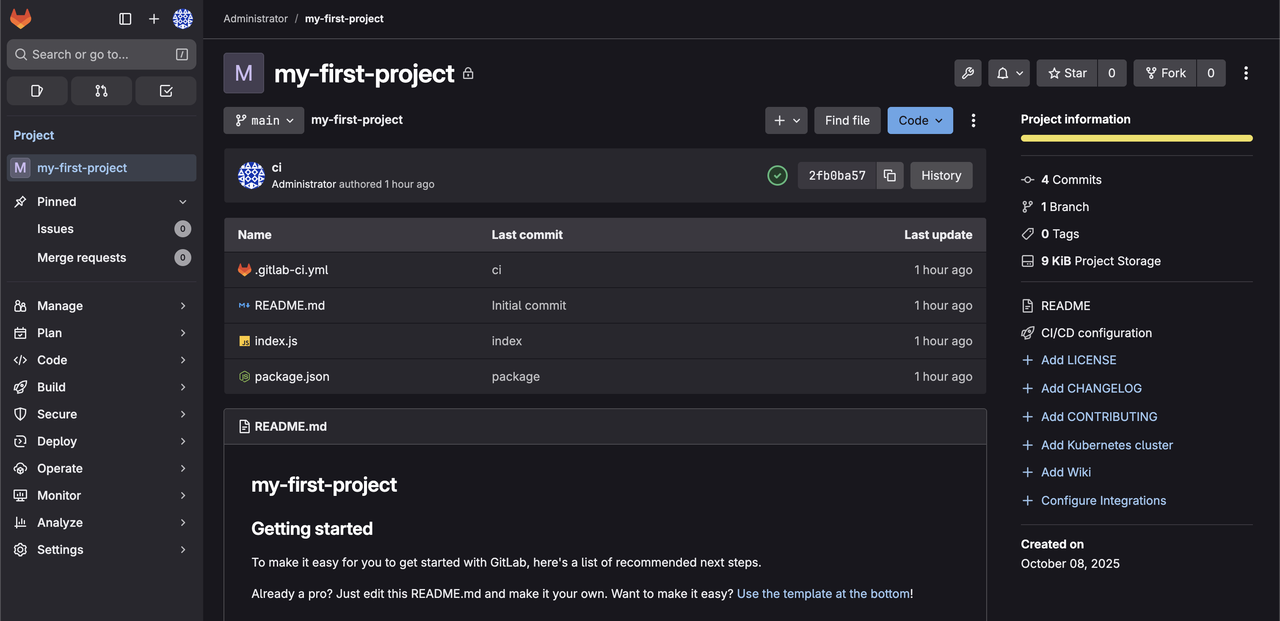Toggle the sidebar collapse icon
The image size is (1280, 621).
pyautogui.click(x=125, y=19)
